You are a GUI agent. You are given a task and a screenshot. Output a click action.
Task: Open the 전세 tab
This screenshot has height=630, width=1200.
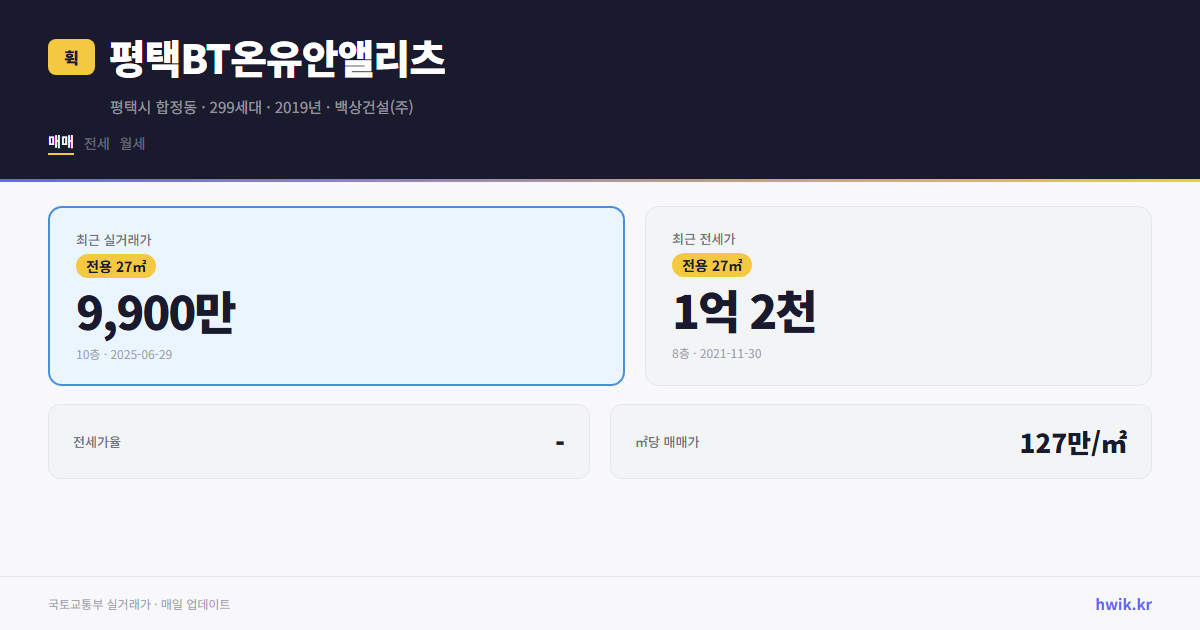point(96,143)
